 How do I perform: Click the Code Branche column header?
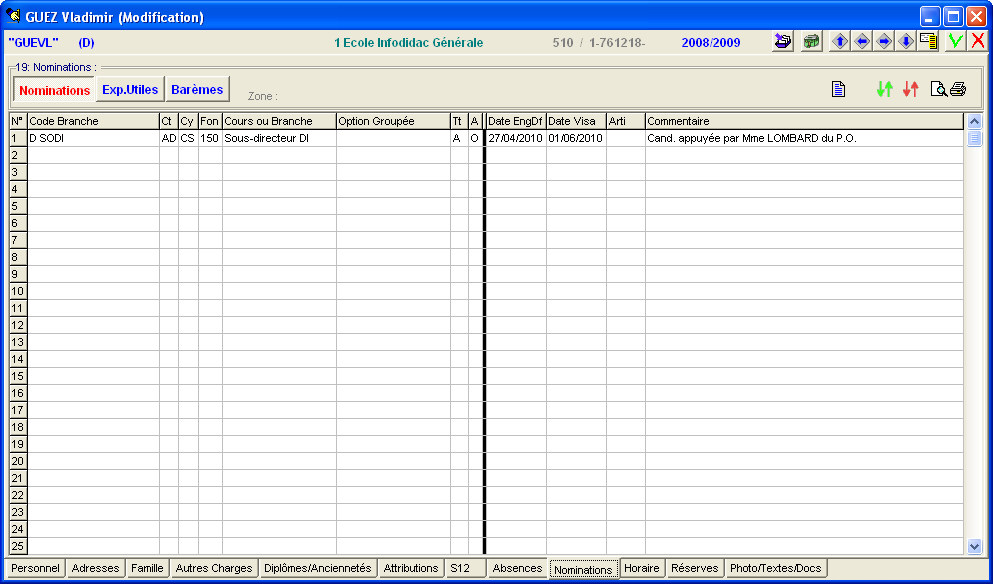point(93,121)
